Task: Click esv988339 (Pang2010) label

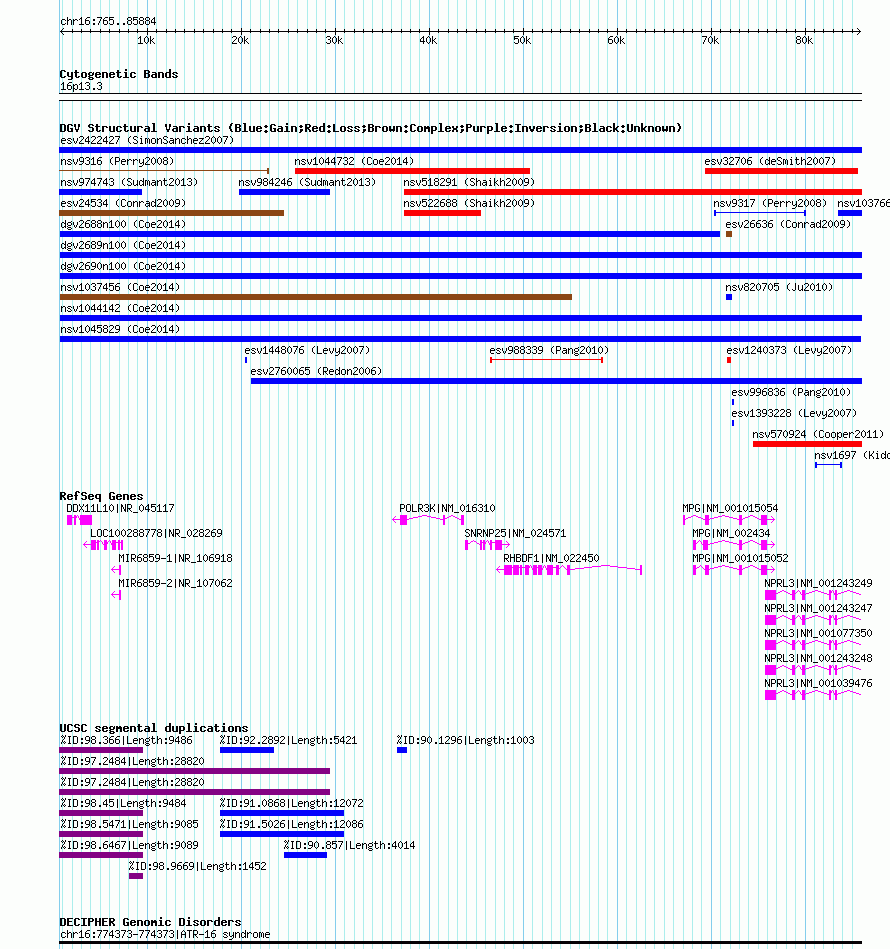Action: [x=549, y=350]
